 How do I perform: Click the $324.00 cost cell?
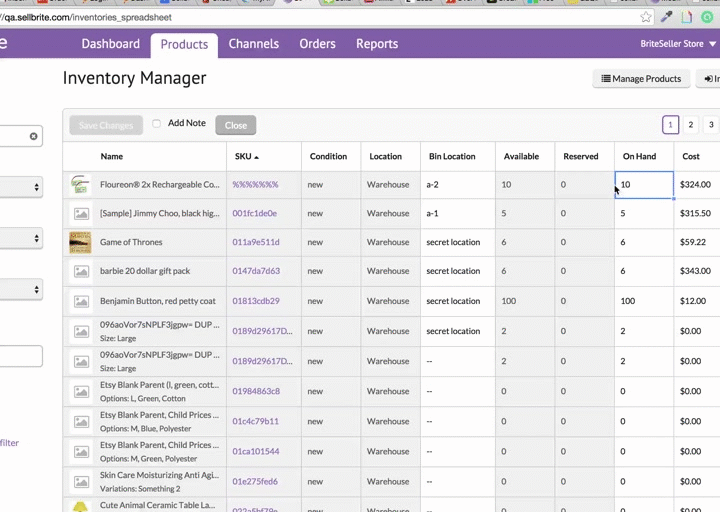[x=697, y=185]
